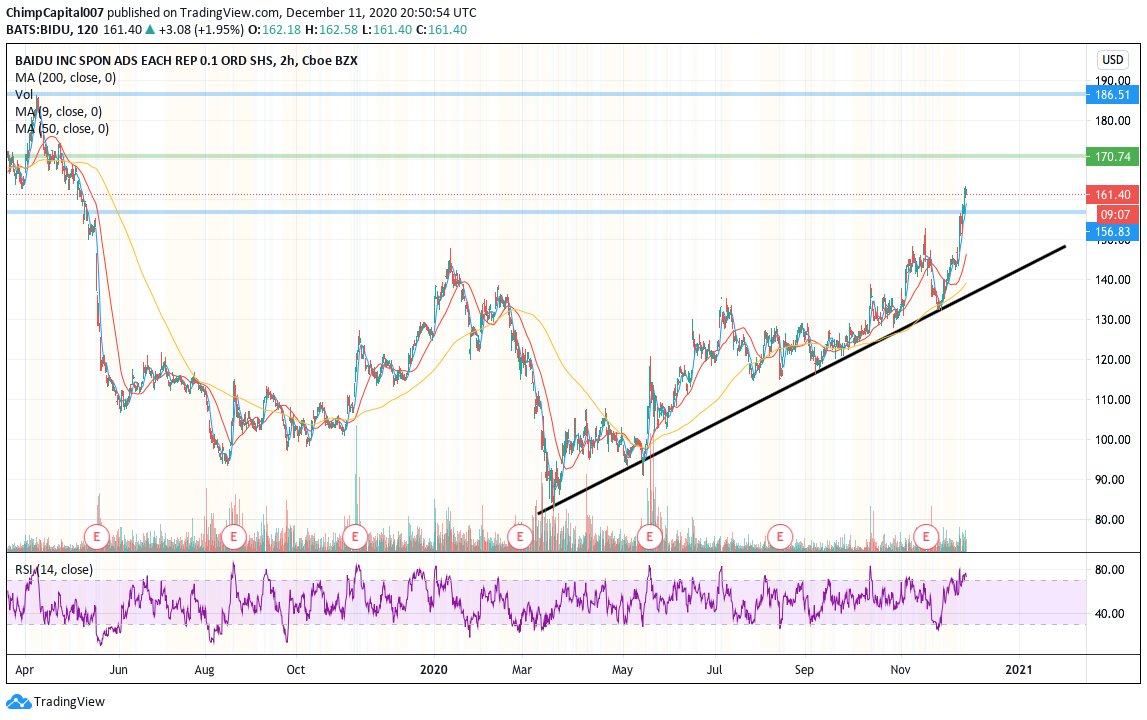Select the chart title BAIDU INC SPON ADS

187,61
